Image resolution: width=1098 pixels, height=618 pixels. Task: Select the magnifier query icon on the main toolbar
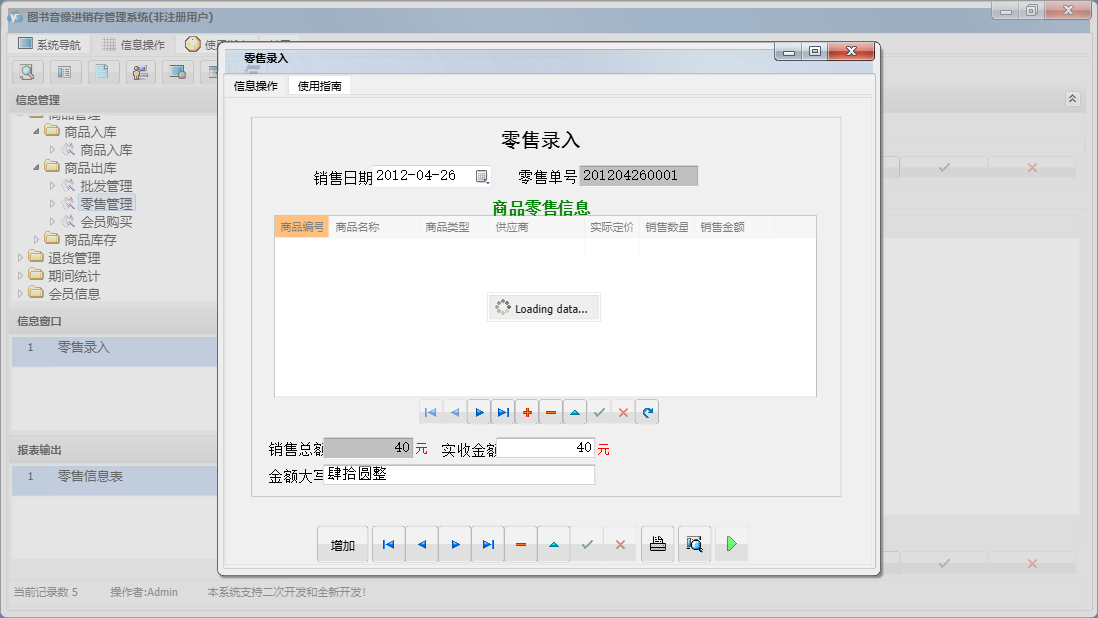[x=27, y=72]
